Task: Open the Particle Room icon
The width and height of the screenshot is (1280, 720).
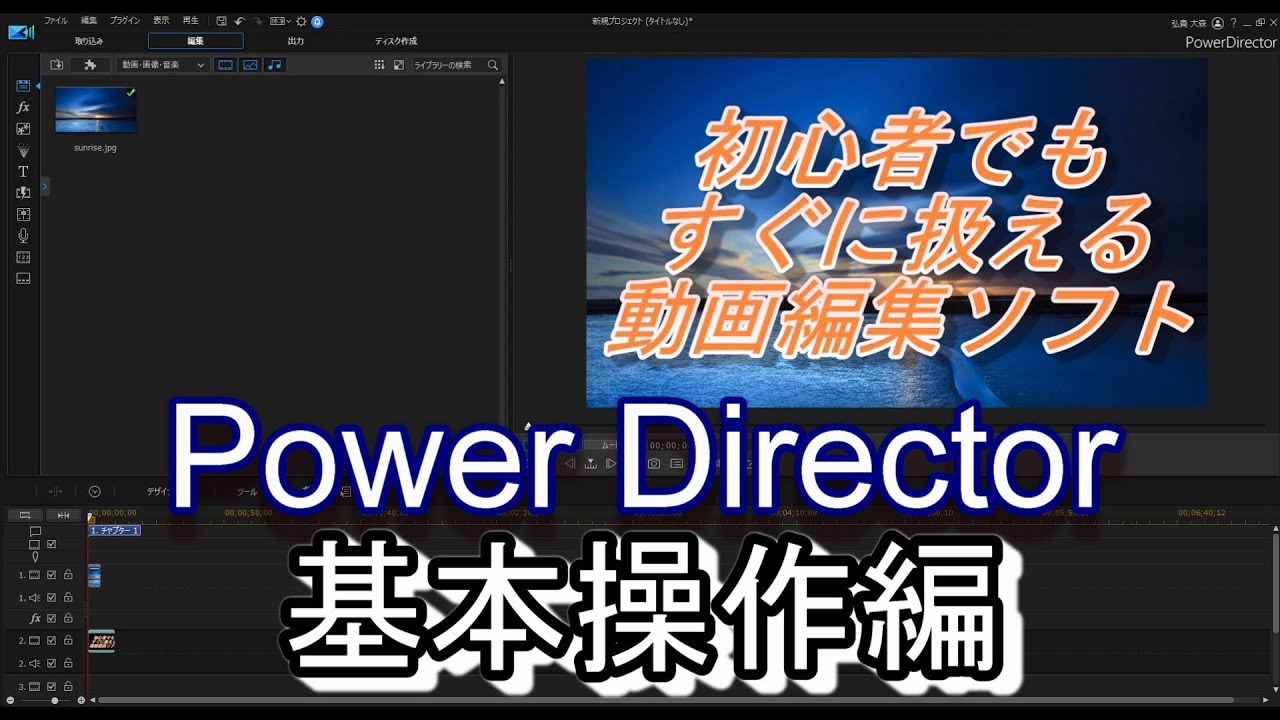Action: click(23, 150)
